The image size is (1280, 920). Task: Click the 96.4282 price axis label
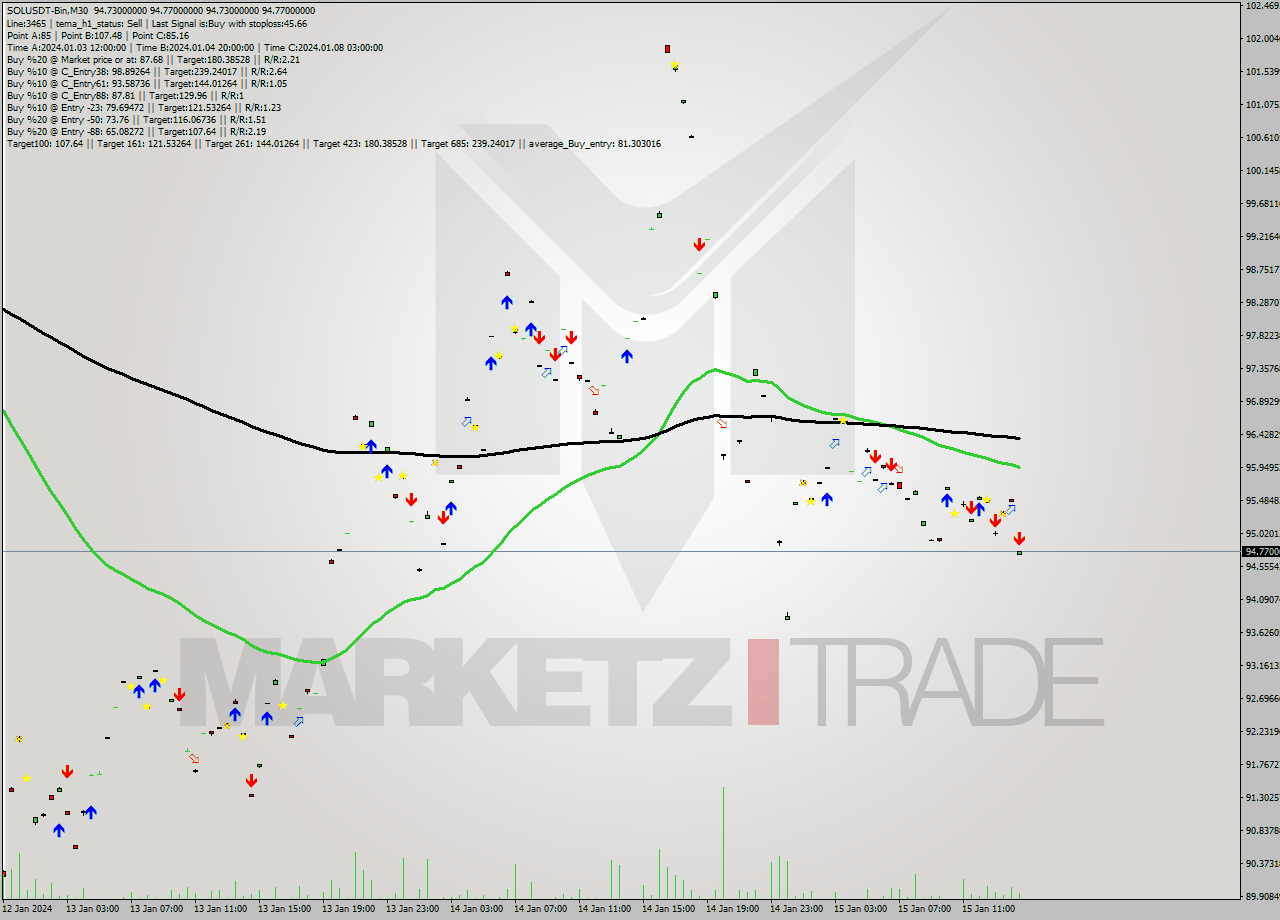click(1262, 434)
